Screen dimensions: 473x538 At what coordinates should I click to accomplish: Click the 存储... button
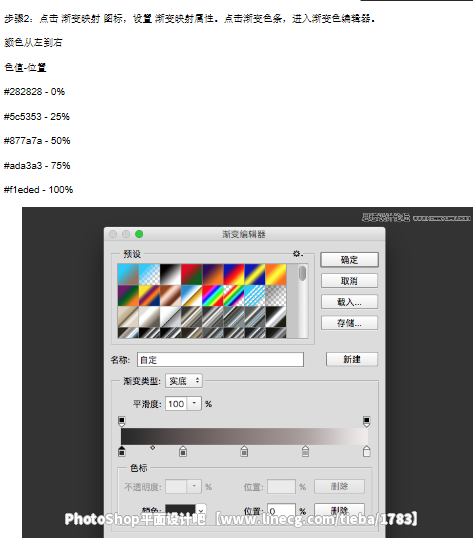pyautogui.click(x=349, y=323)
